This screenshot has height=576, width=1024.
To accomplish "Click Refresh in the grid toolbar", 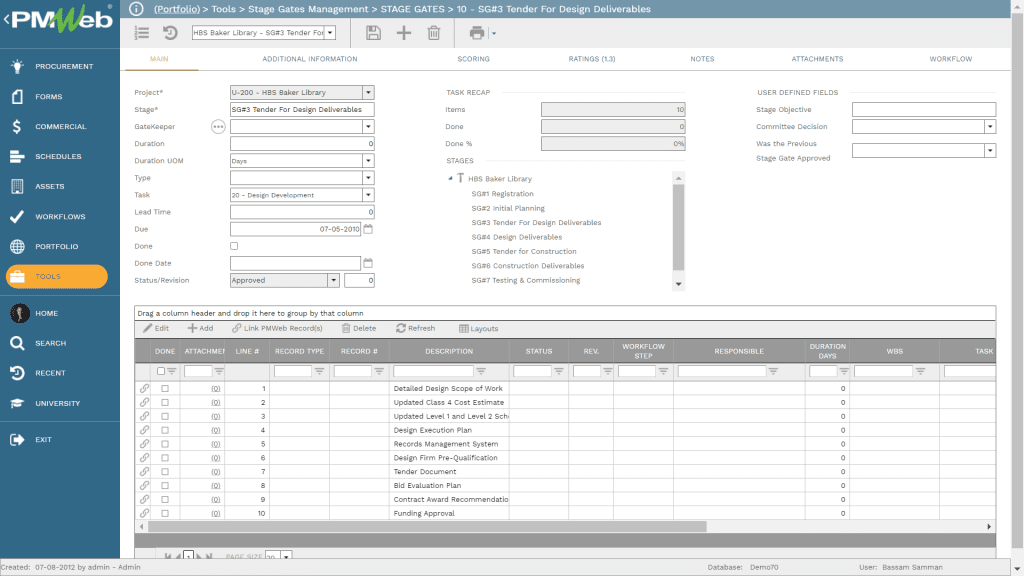I will 415,328.
